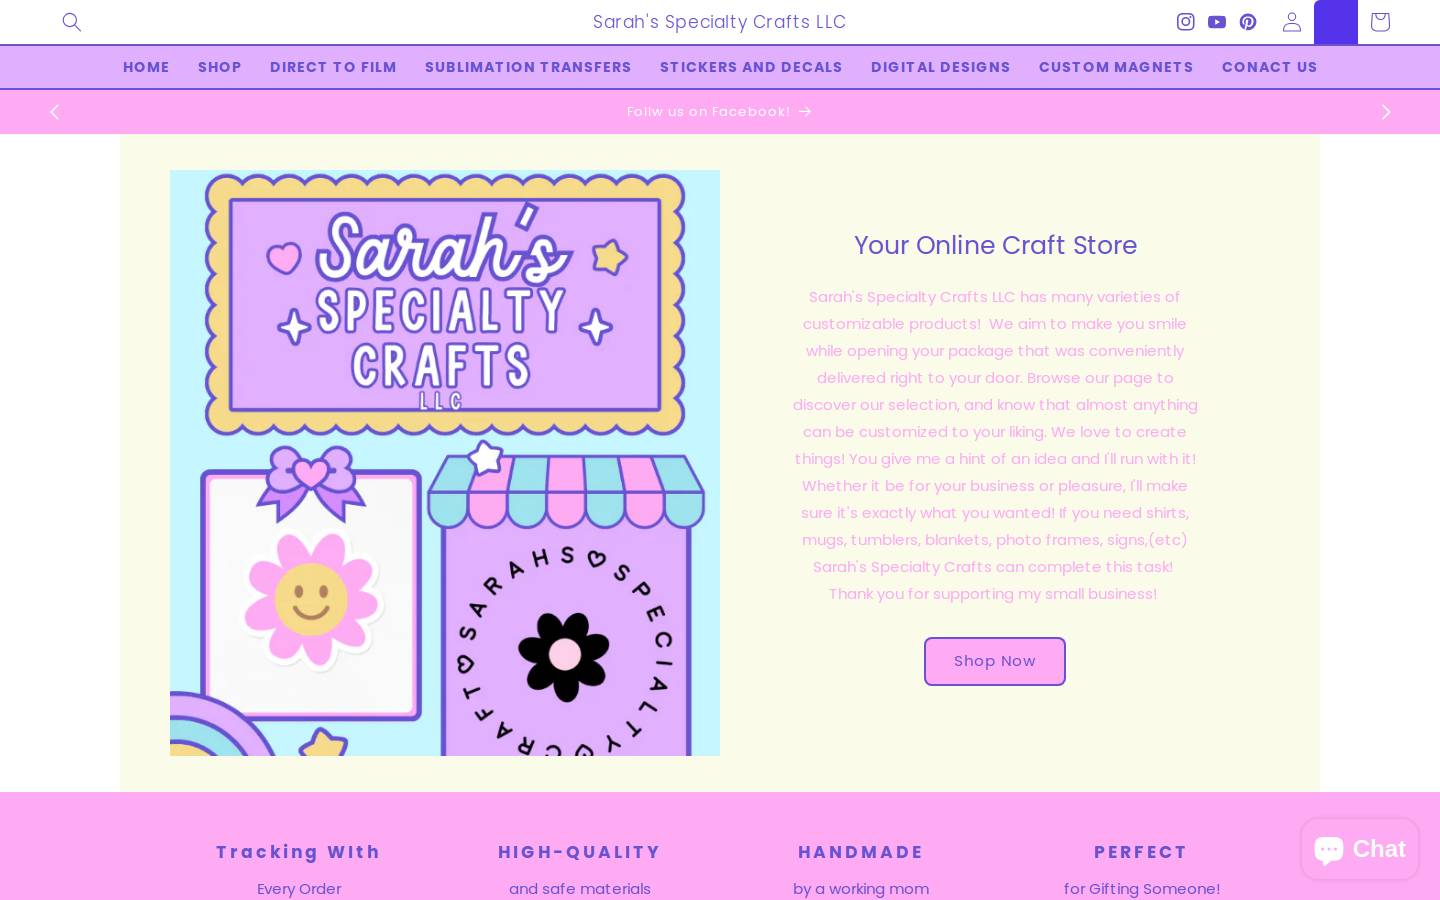Click the HIGH-QUALITY heading

coord(580,852)
